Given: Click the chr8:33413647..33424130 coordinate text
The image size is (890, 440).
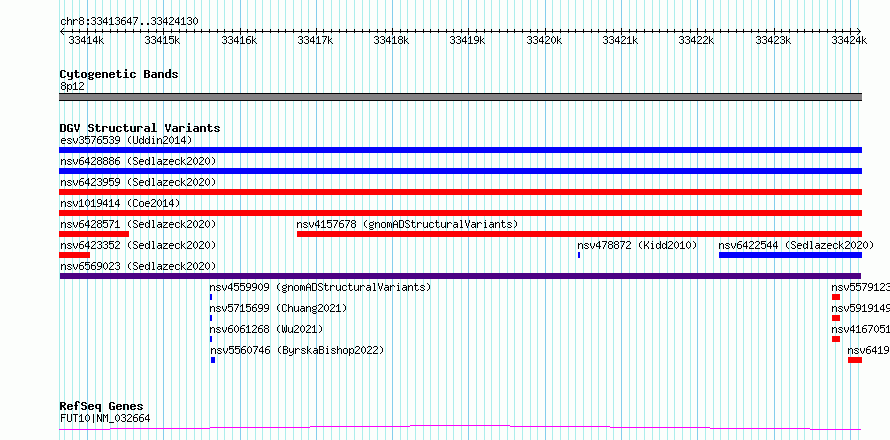Looking at the screenshot, I should point(129,22).
